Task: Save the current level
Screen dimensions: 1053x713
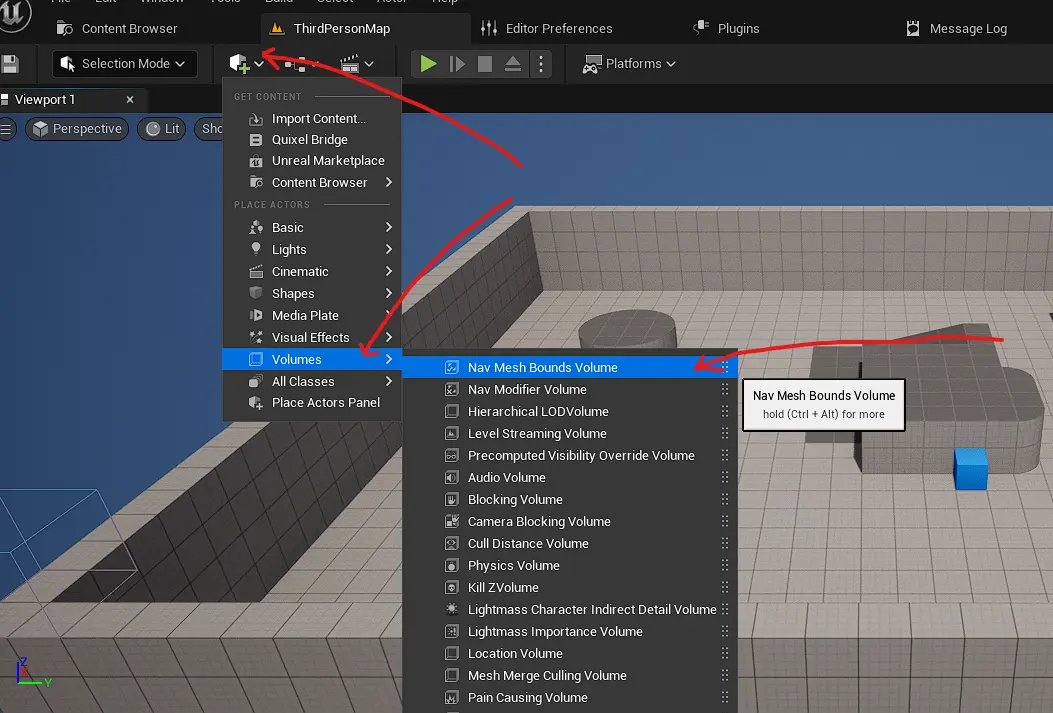Action: pyautogui.click(x=12, y=63)
